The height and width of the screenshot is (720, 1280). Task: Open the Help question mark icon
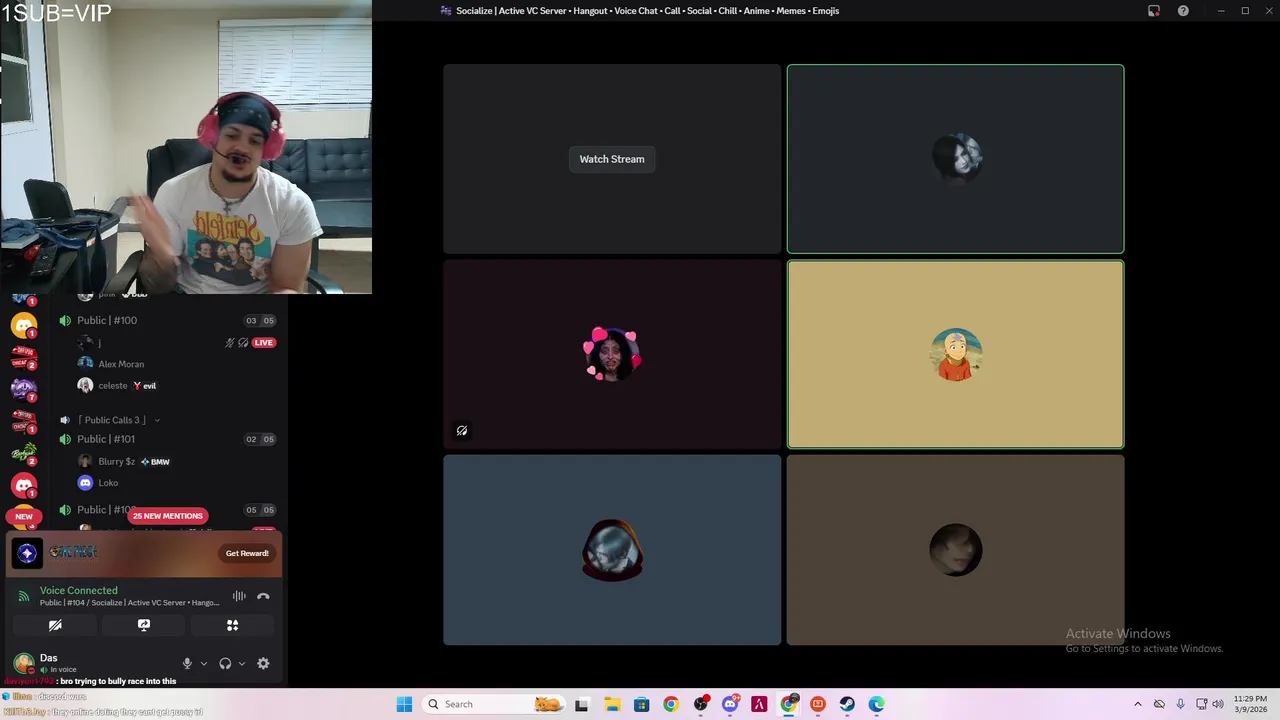1183,11
